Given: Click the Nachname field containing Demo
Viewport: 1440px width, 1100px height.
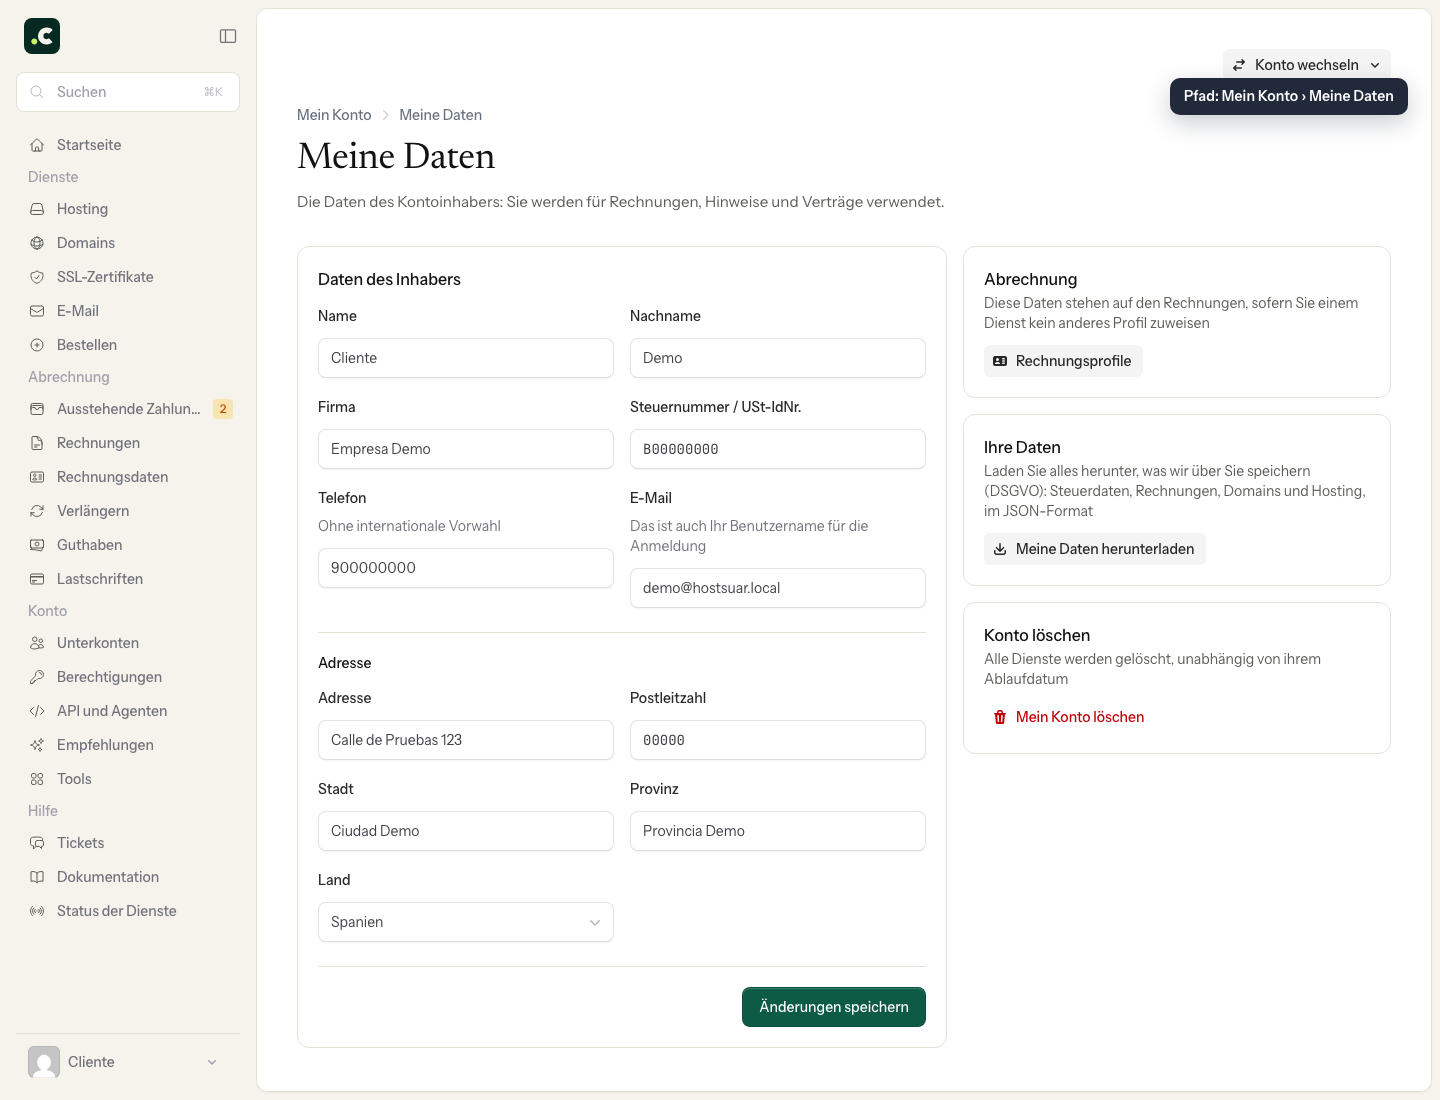Looking at the screenshot, I should 778,358.
